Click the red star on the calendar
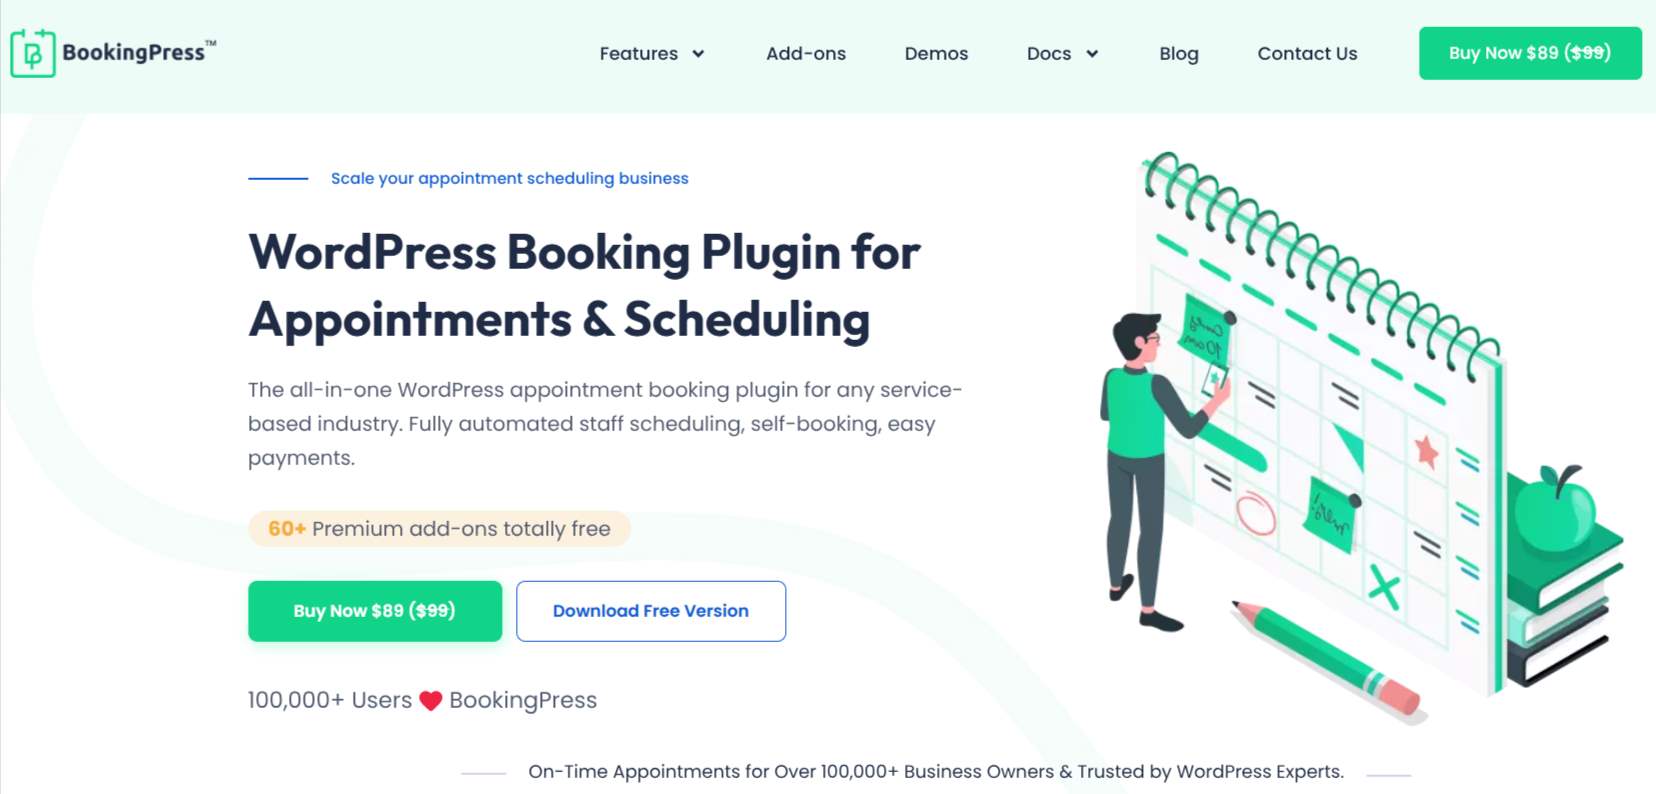 click(1427, 451)
